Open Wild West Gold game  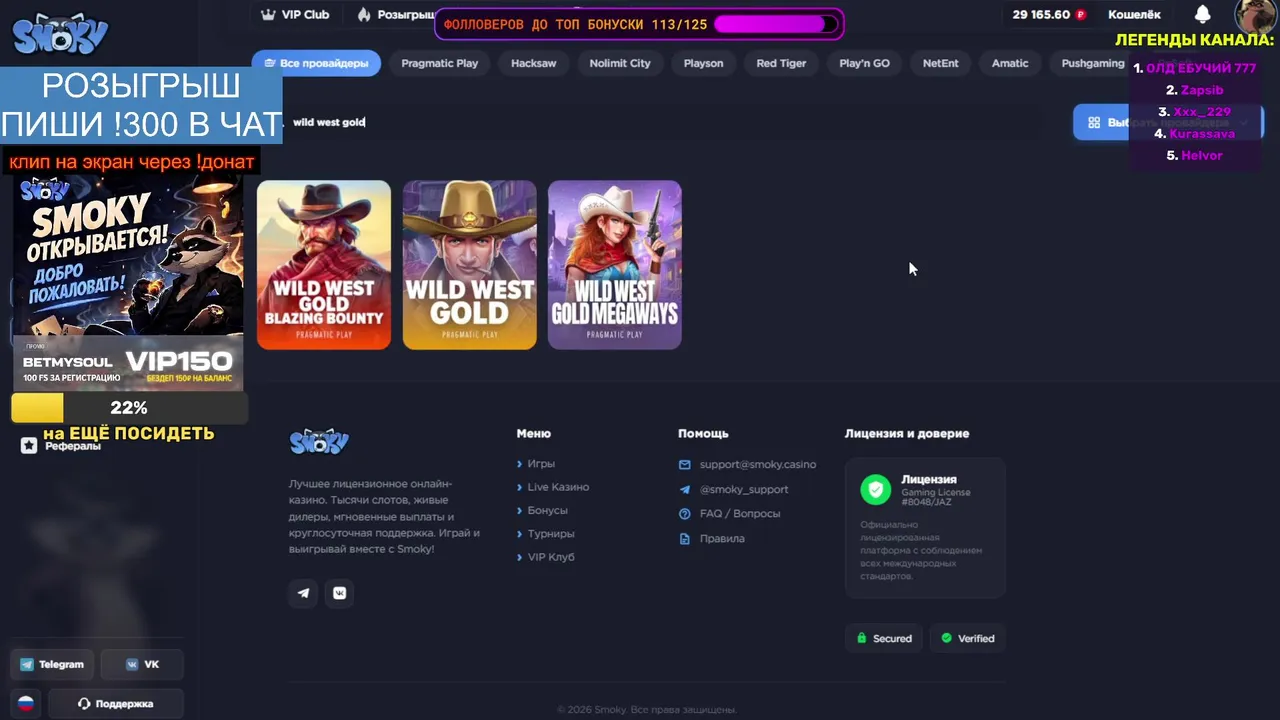tap(470, 265)
